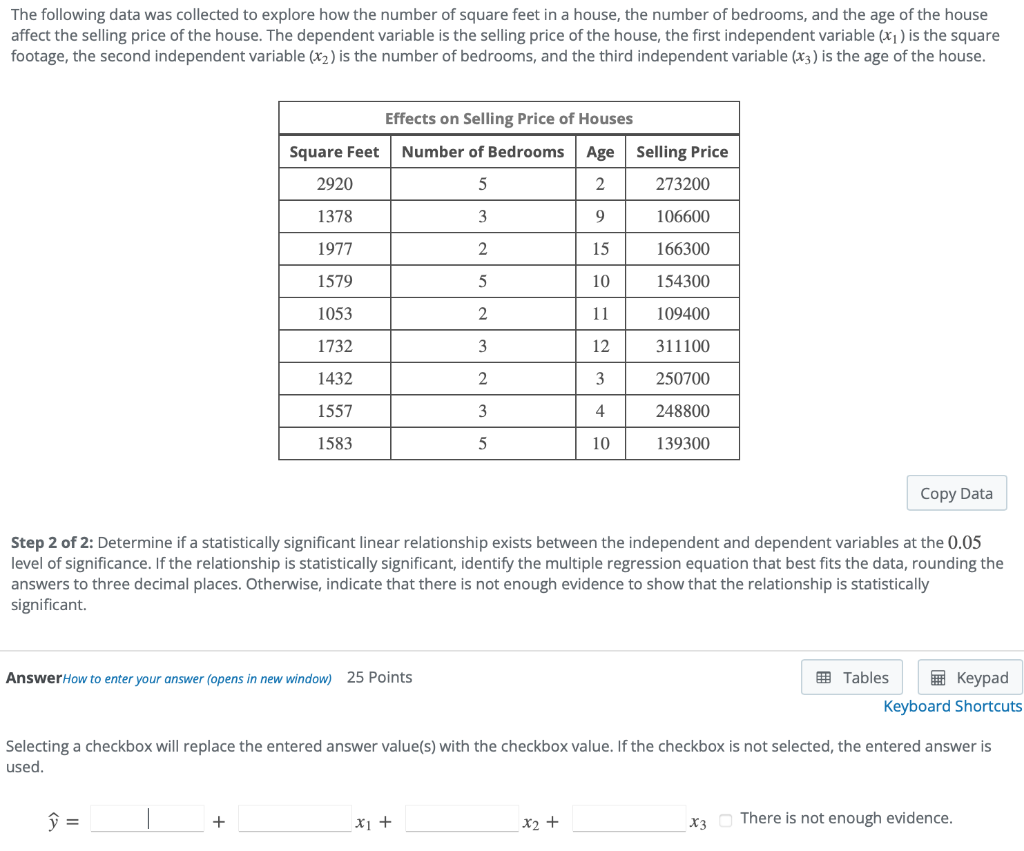The height and width of the screenshot is (851, 1024).
Task: Click the Copy Data button
Action: (x=956, y=492)
